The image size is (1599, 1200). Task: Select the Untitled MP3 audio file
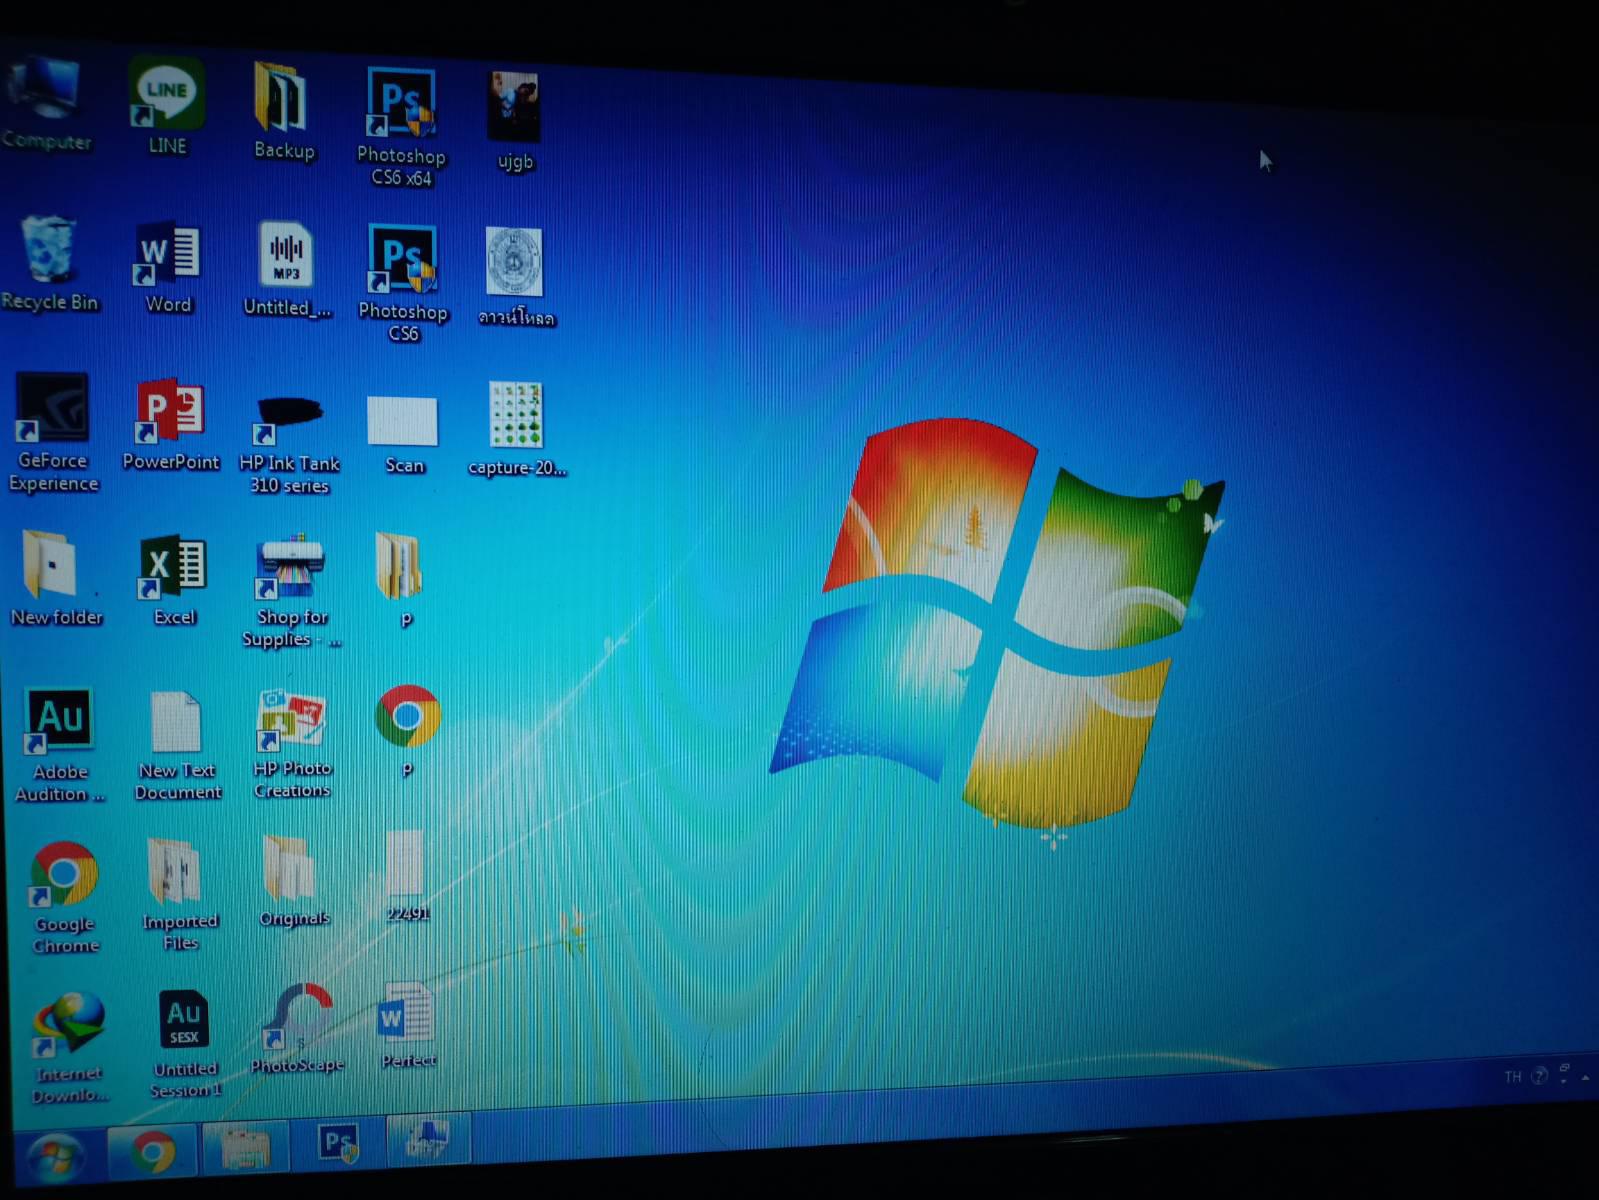(x=286, y=270)
